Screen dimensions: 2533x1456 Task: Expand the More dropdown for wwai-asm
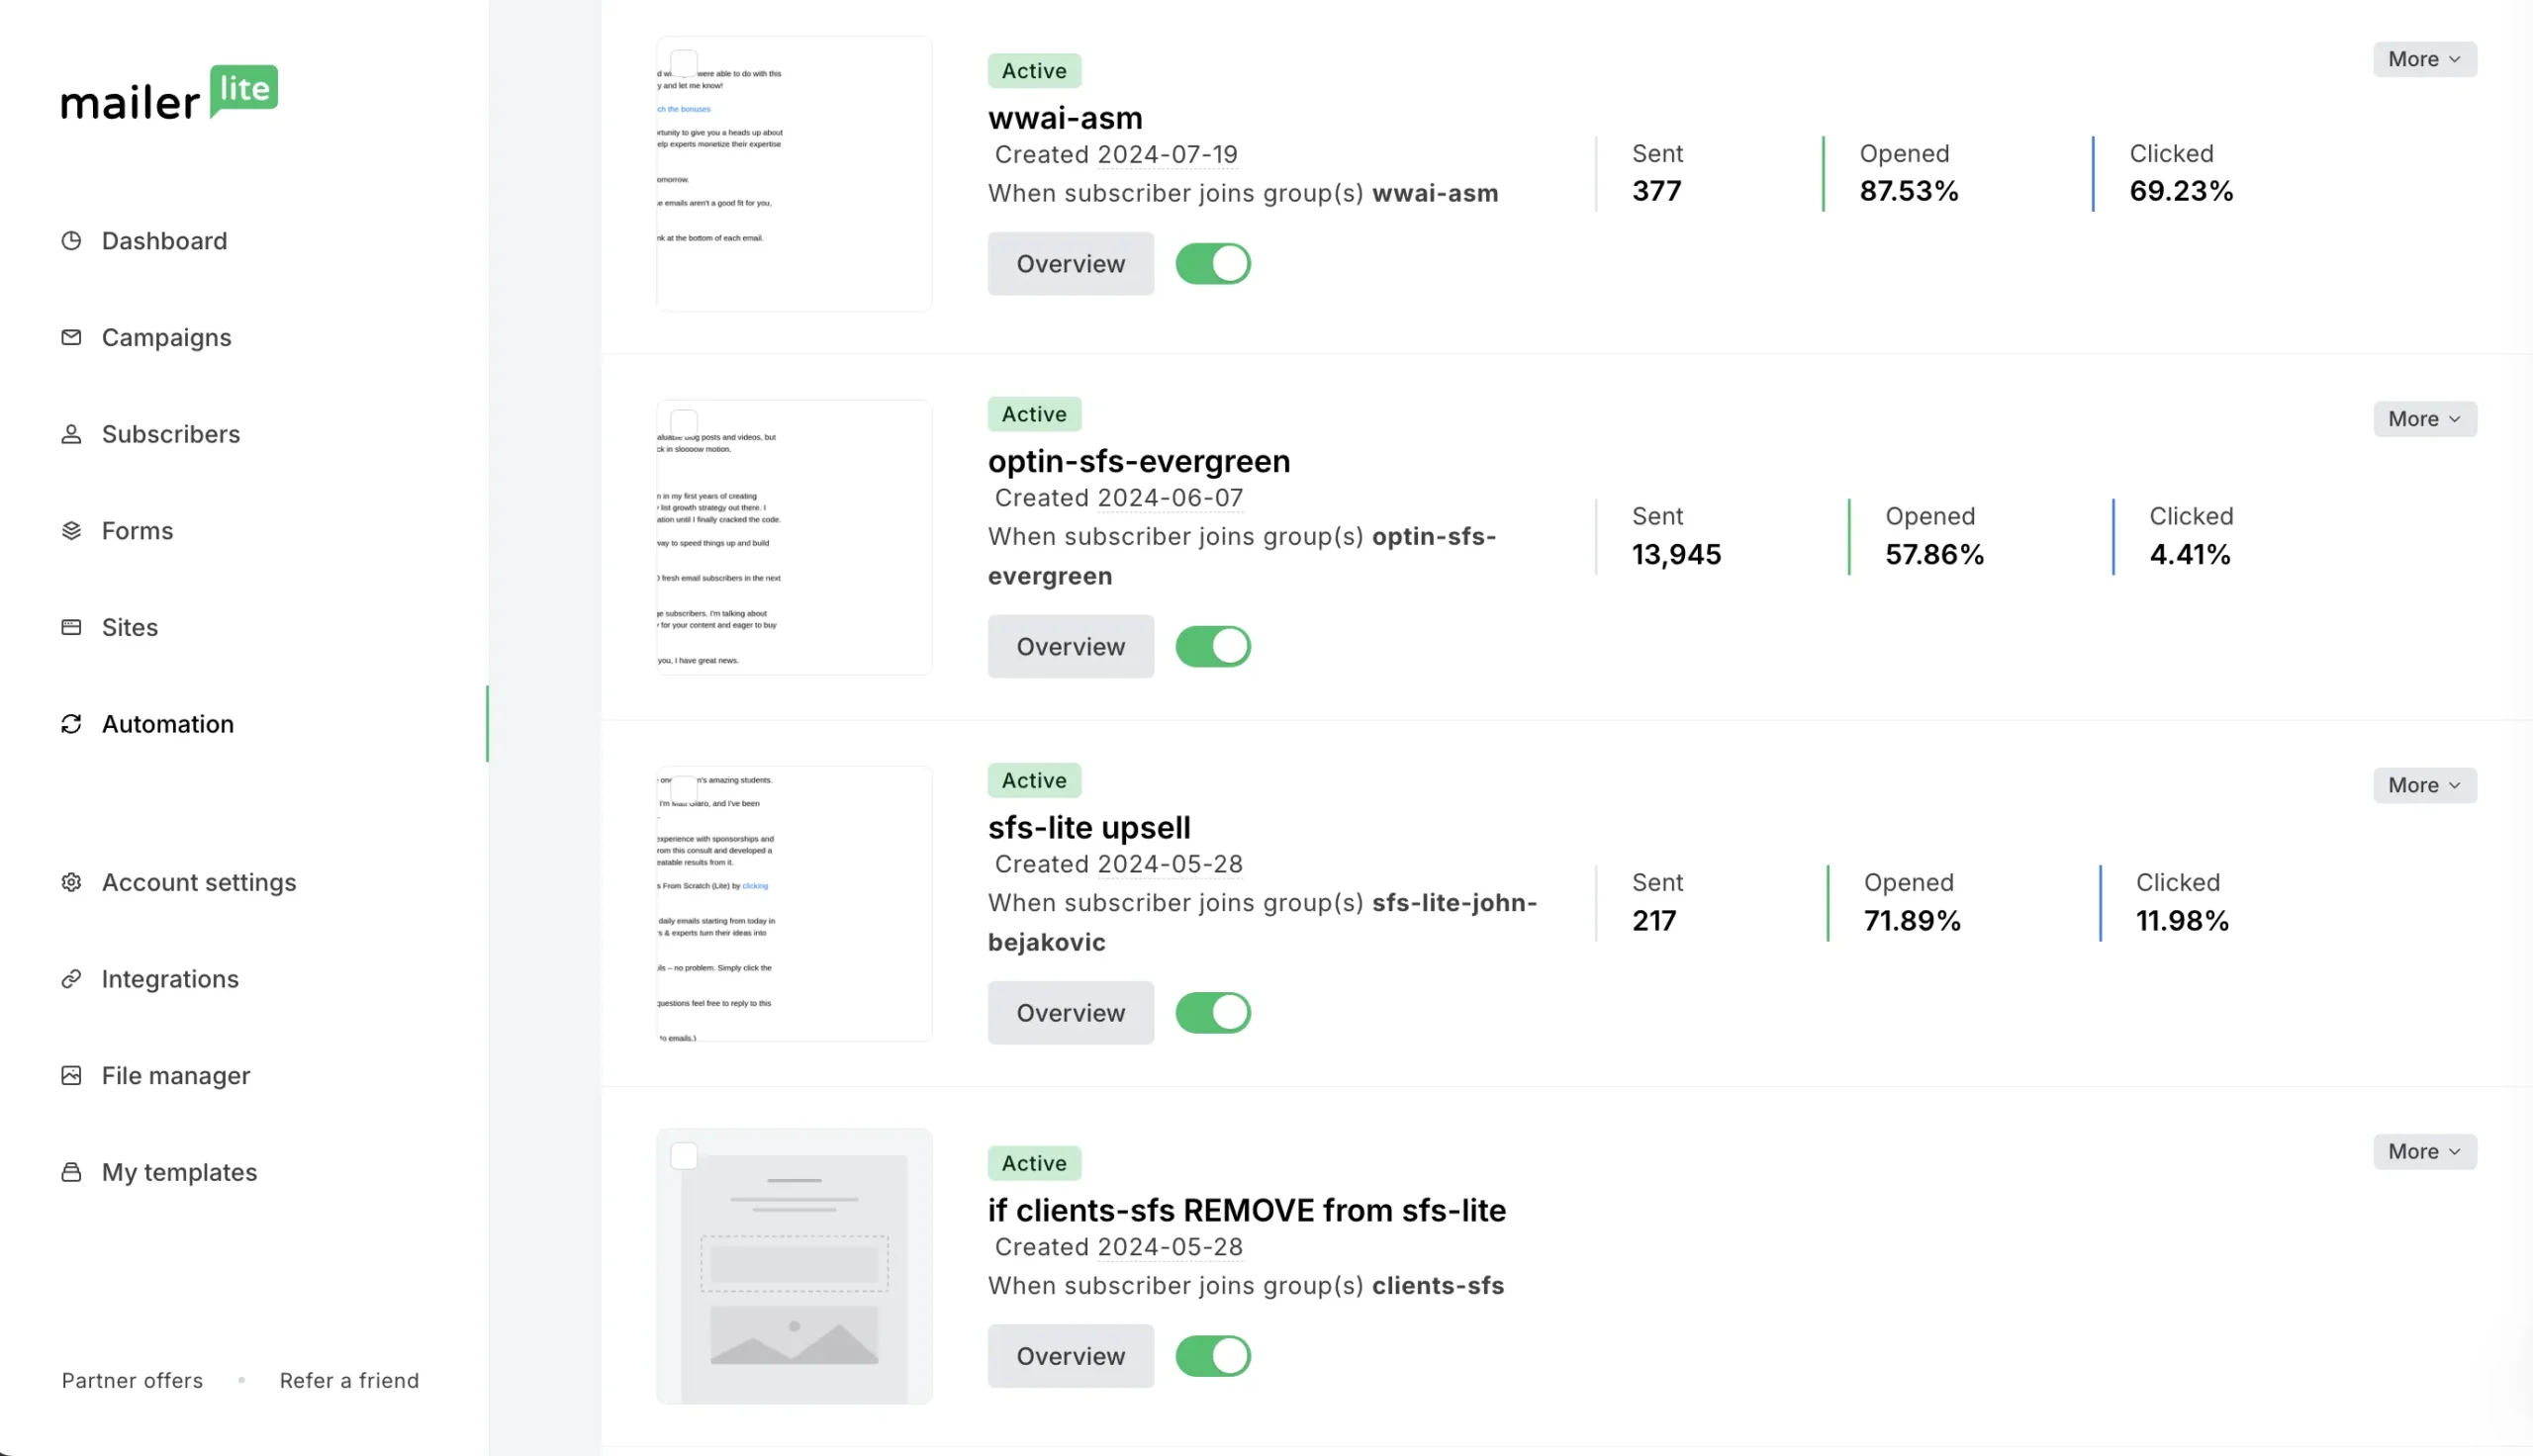tap(2425, 59)
